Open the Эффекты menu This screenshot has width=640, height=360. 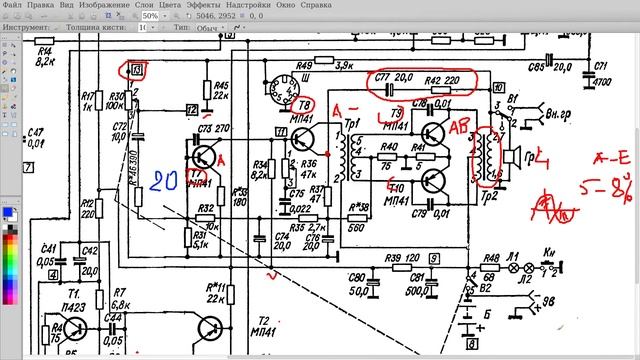point(203,5)
